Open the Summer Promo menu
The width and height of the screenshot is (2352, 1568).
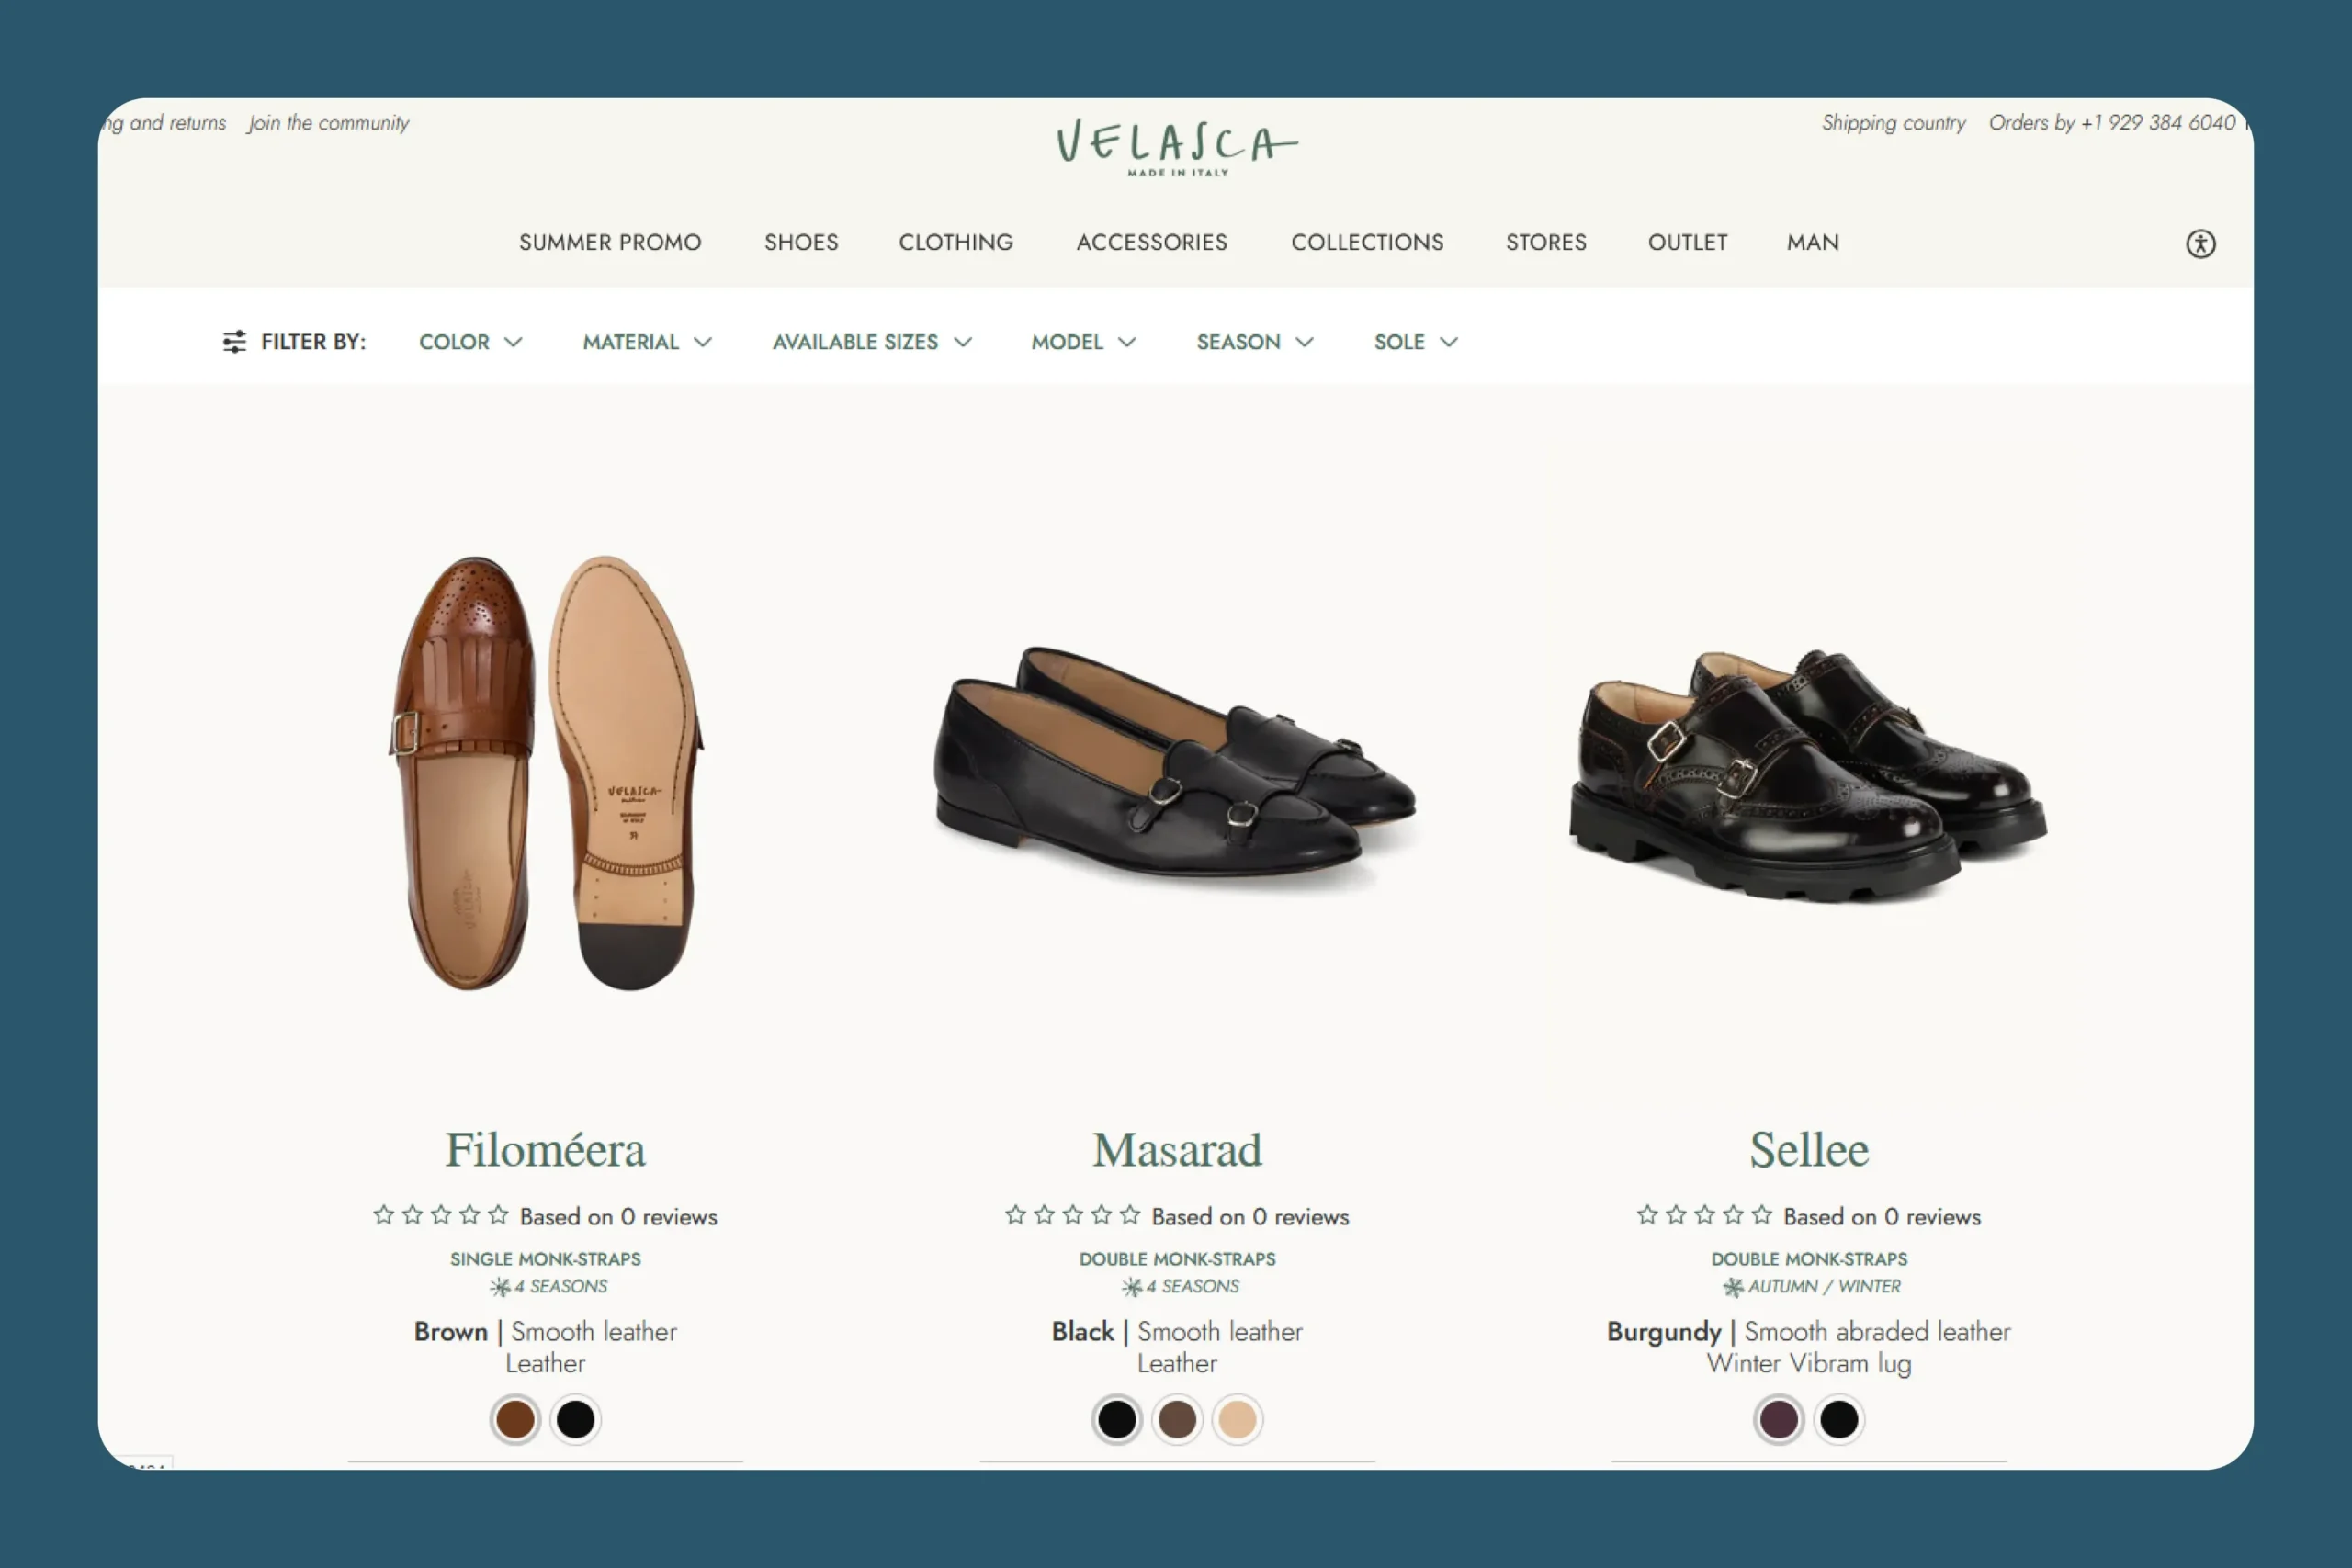click(610, 242)
